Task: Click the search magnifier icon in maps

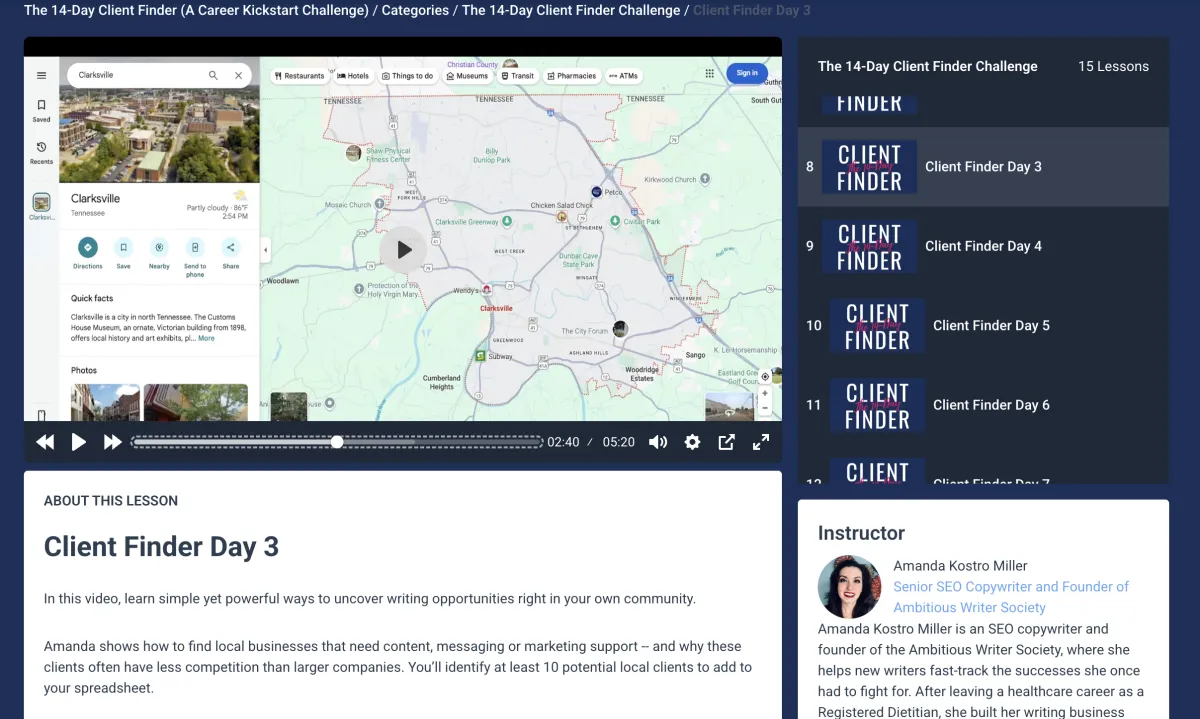Action: click(x=213, y=75)
